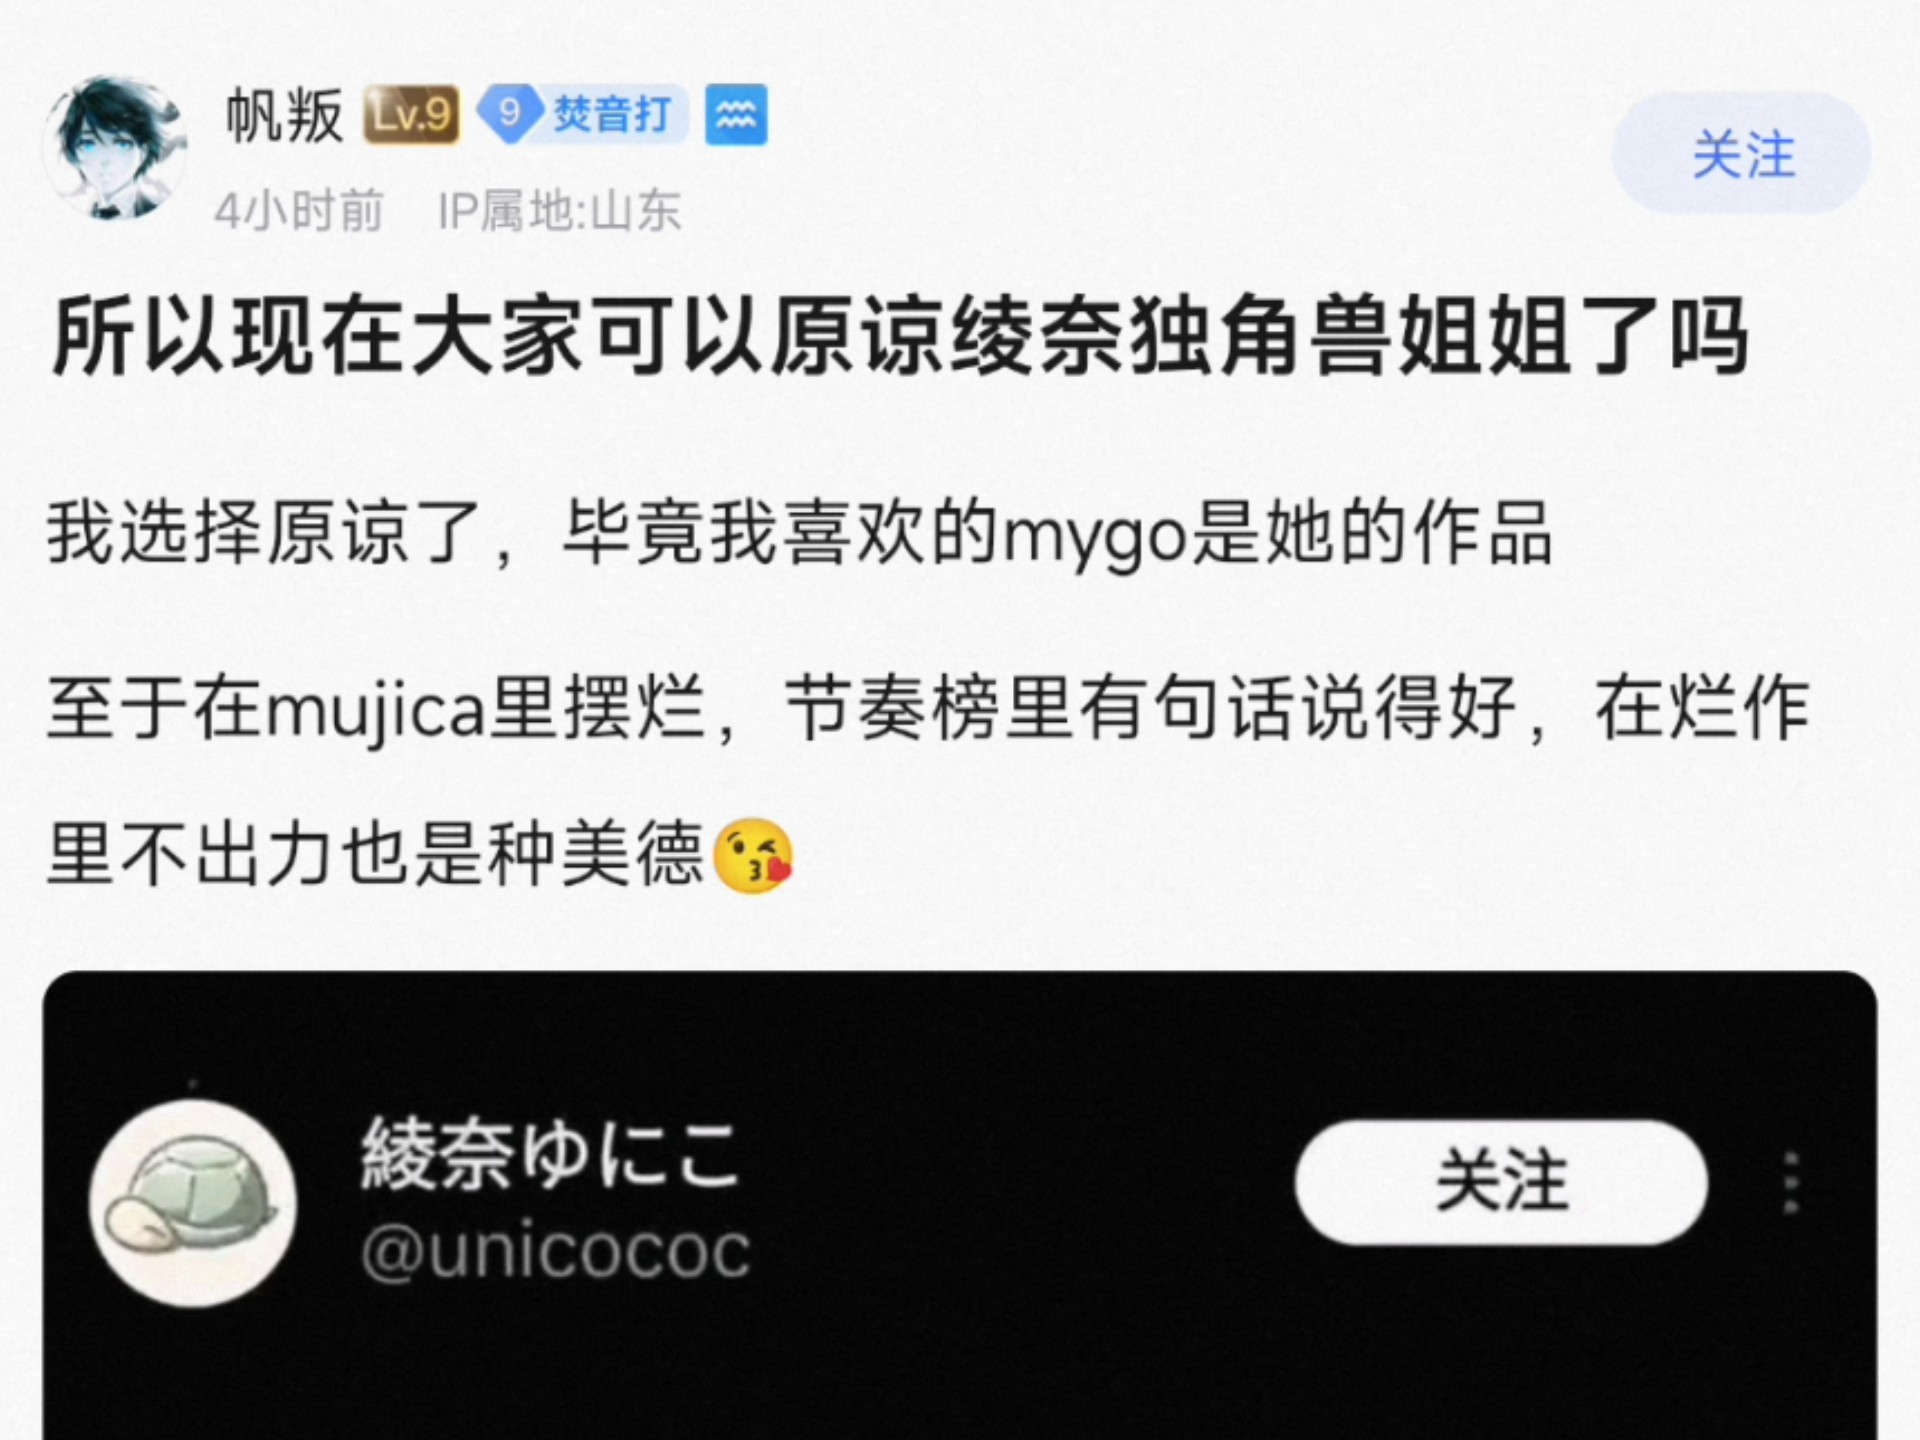Open the username 帆叛
This screenshot has width=1920, height=1440.
(284, 116)
